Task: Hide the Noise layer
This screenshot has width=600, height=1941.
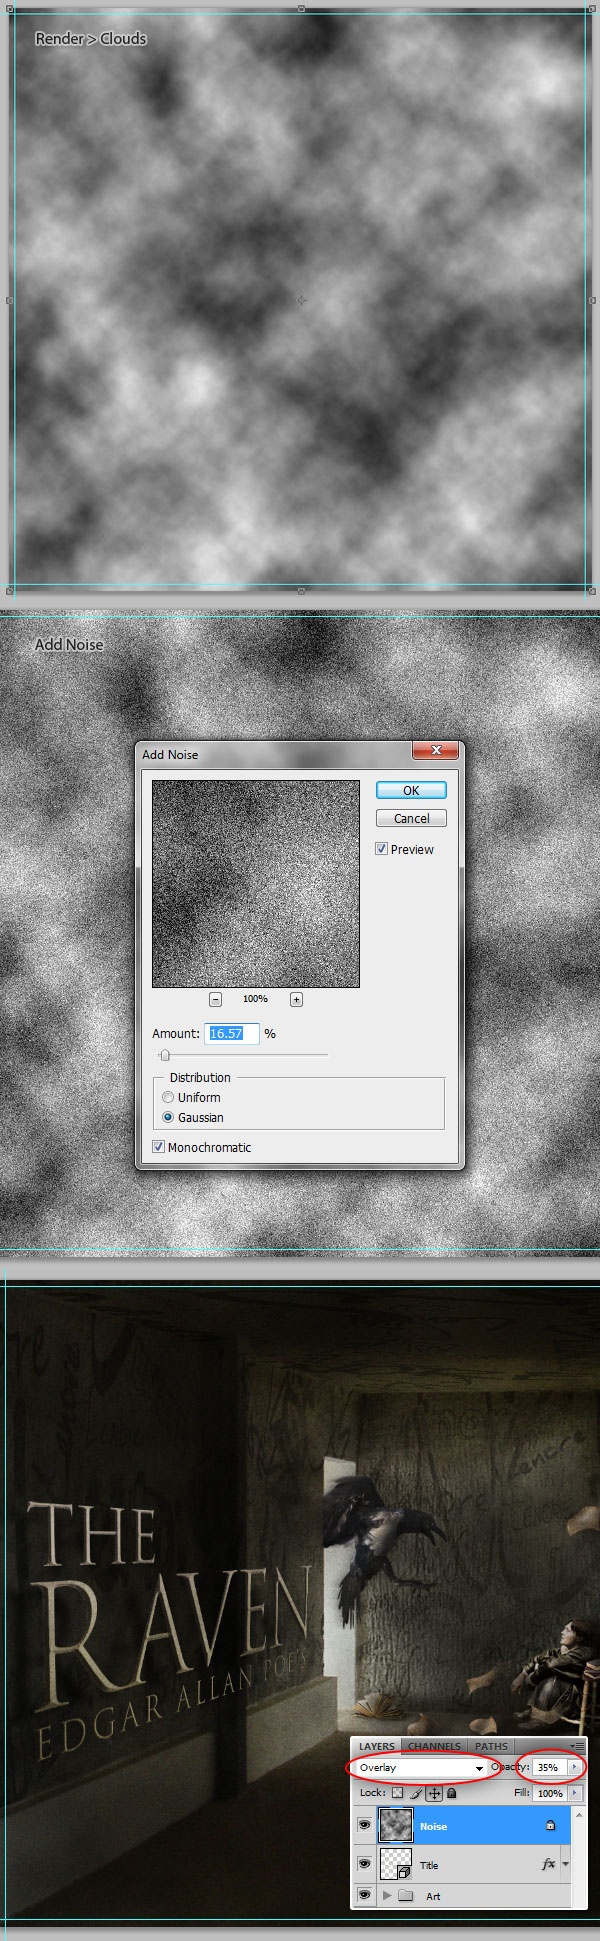Action: 364,1825
